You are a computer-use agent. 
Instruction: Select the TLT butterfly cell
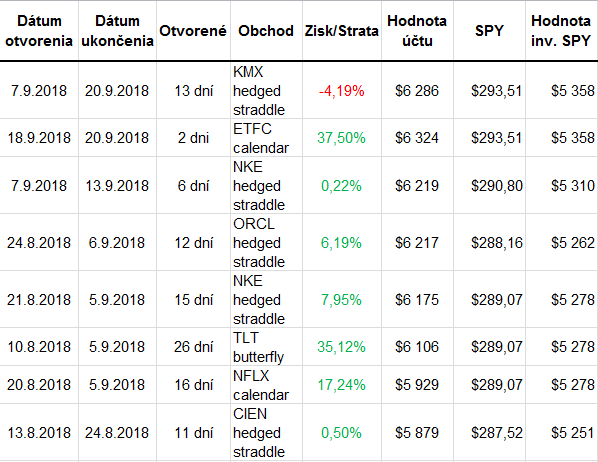pyautogui.click(x=266, y=347)
